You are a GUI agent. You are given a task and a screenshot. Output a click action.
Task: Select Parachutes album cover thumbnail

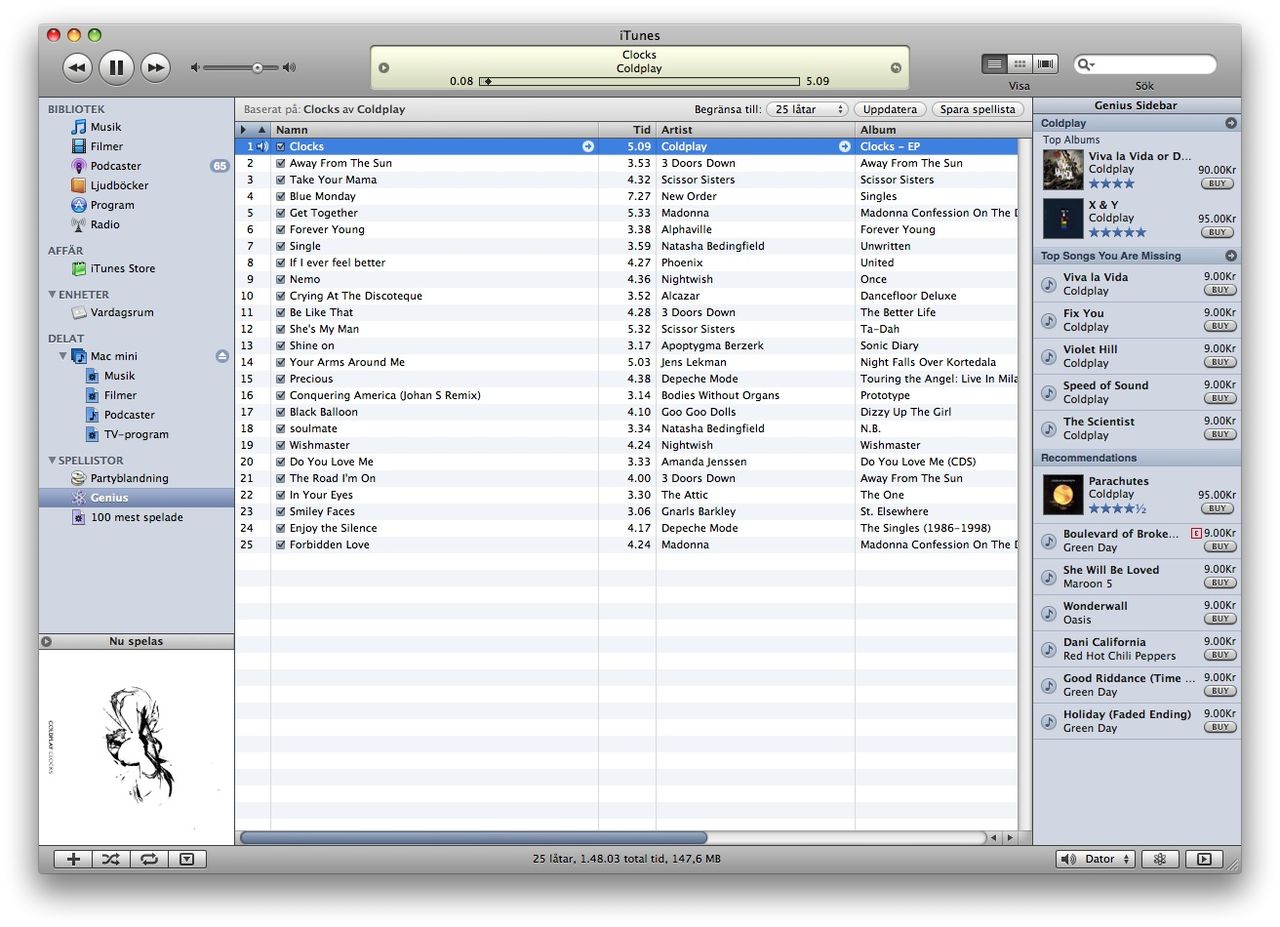1063,494
